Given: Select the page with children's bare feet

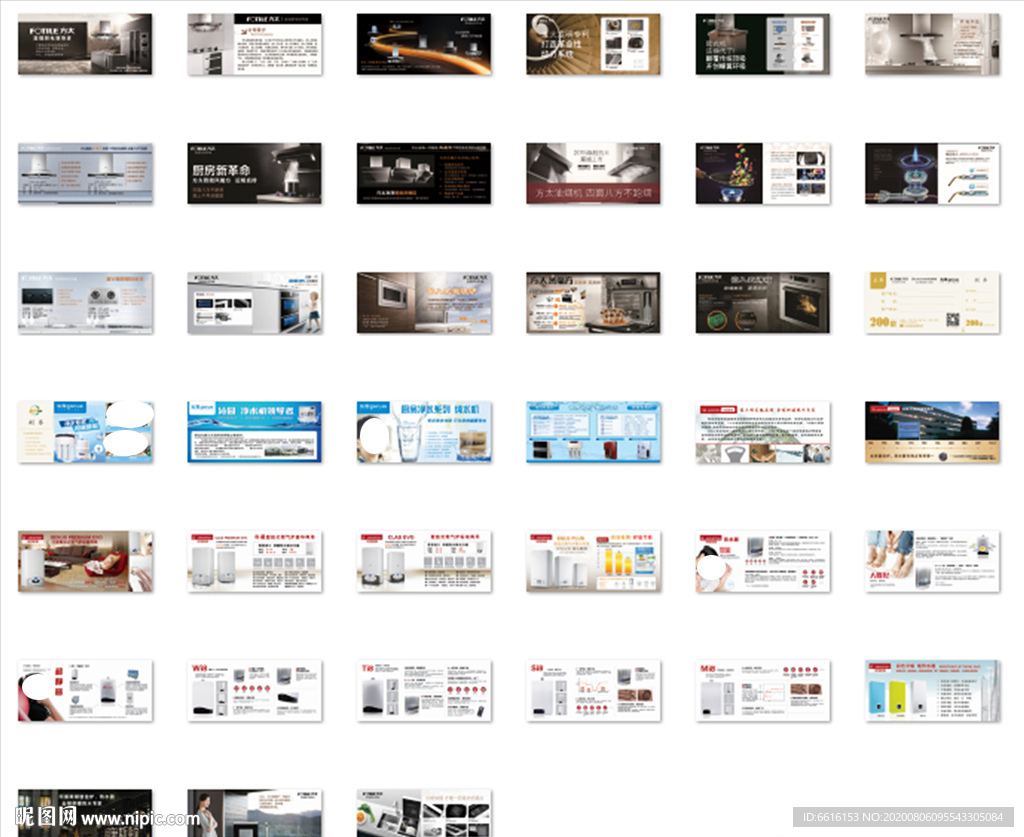Looking at the screenshot, I should pos(932,561).
